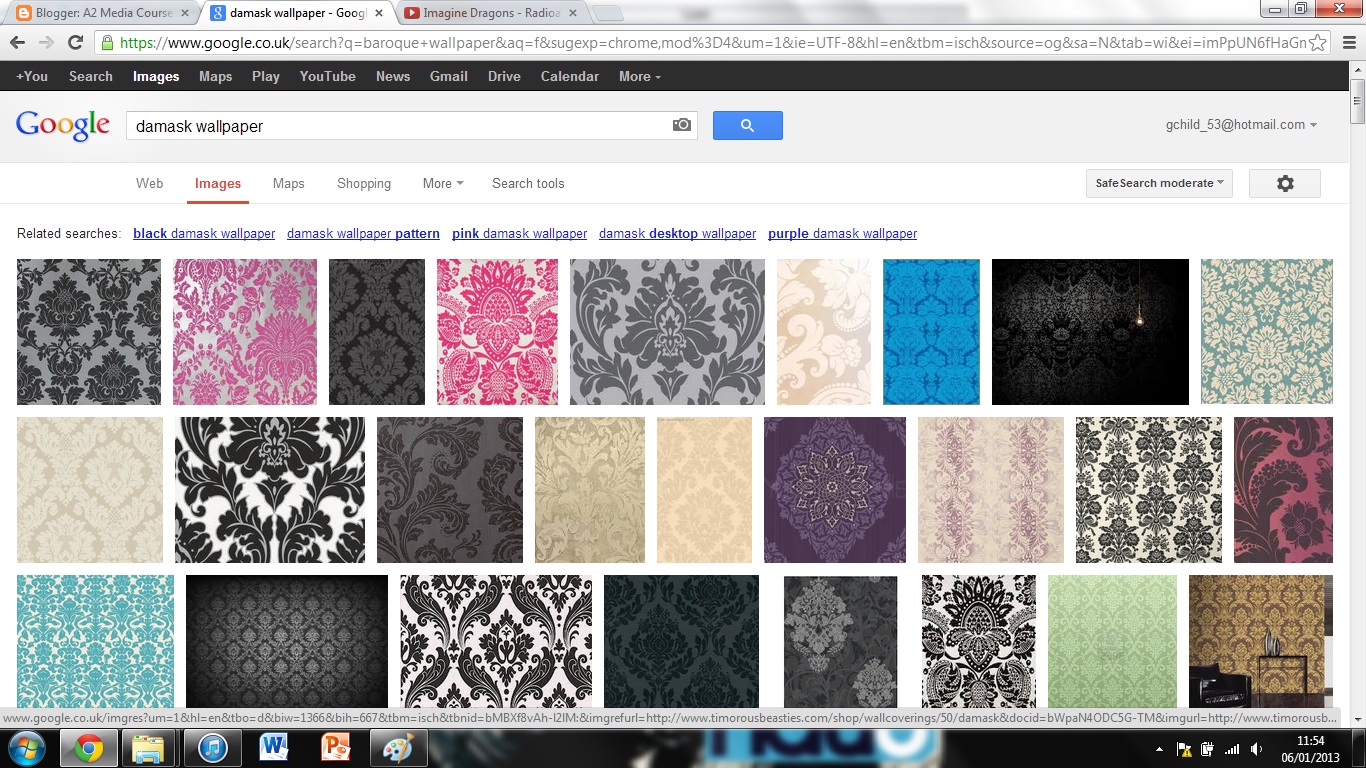Click the blue magnifier search button

click(747, 125)
